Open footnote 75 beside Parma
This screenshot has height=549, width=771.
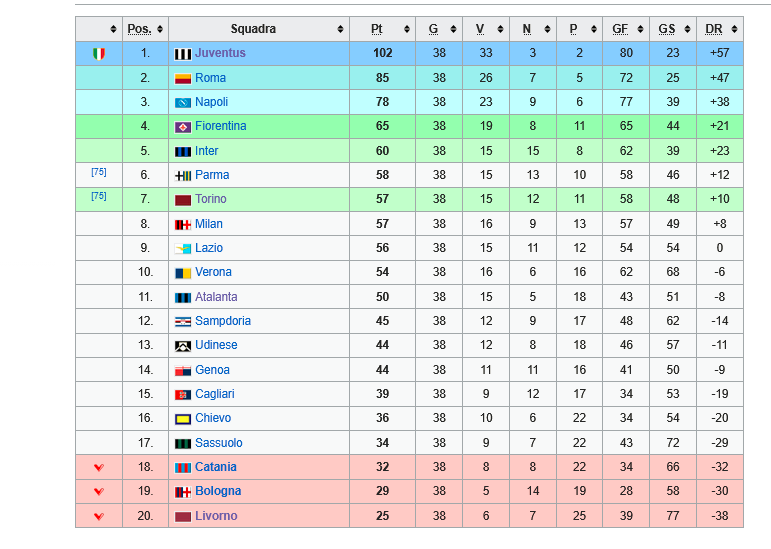(x=98, y=172)
